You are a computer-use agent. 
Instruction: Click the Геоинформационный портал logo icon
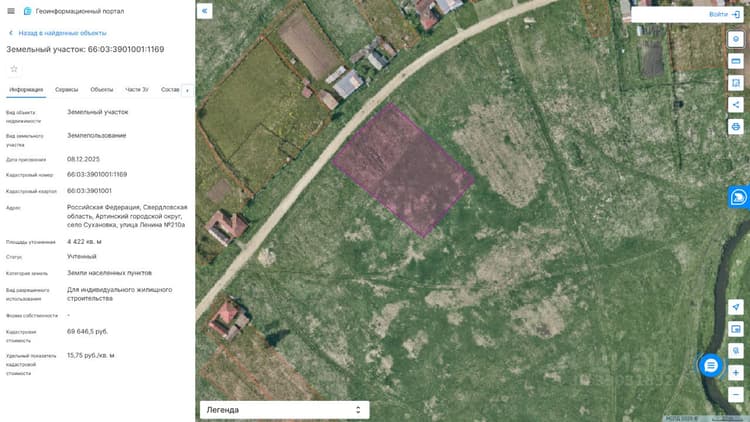[x=27, y=11]
